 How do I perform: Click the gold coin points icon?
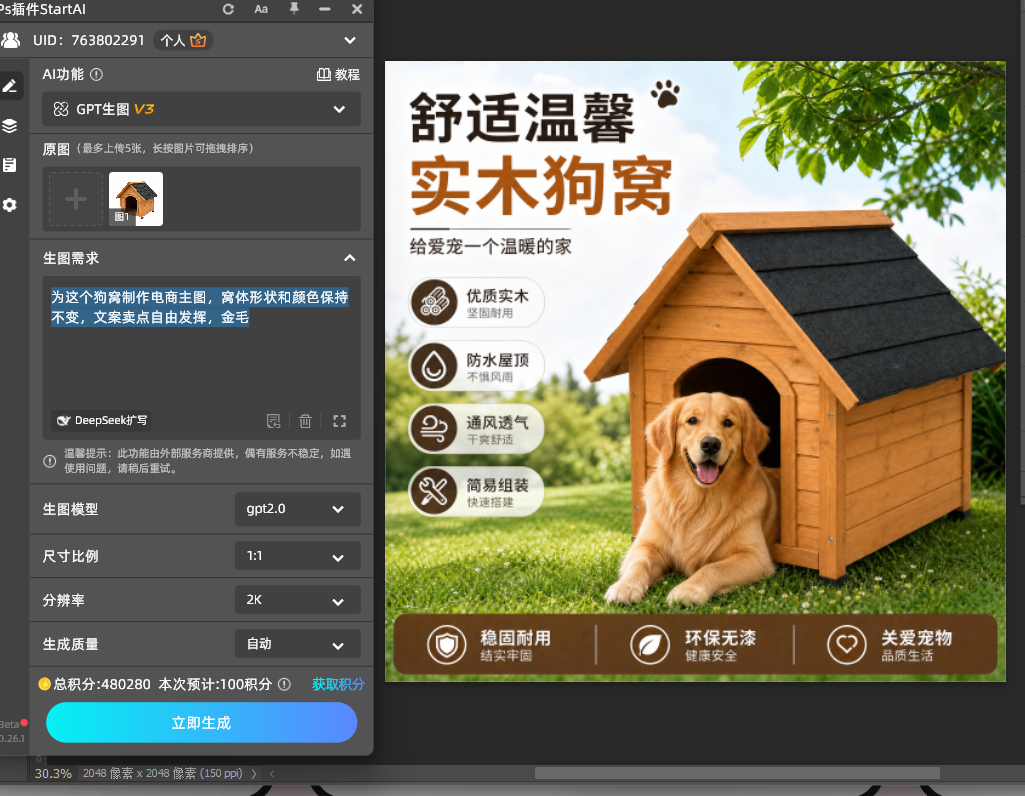click(x=44, y=684)
